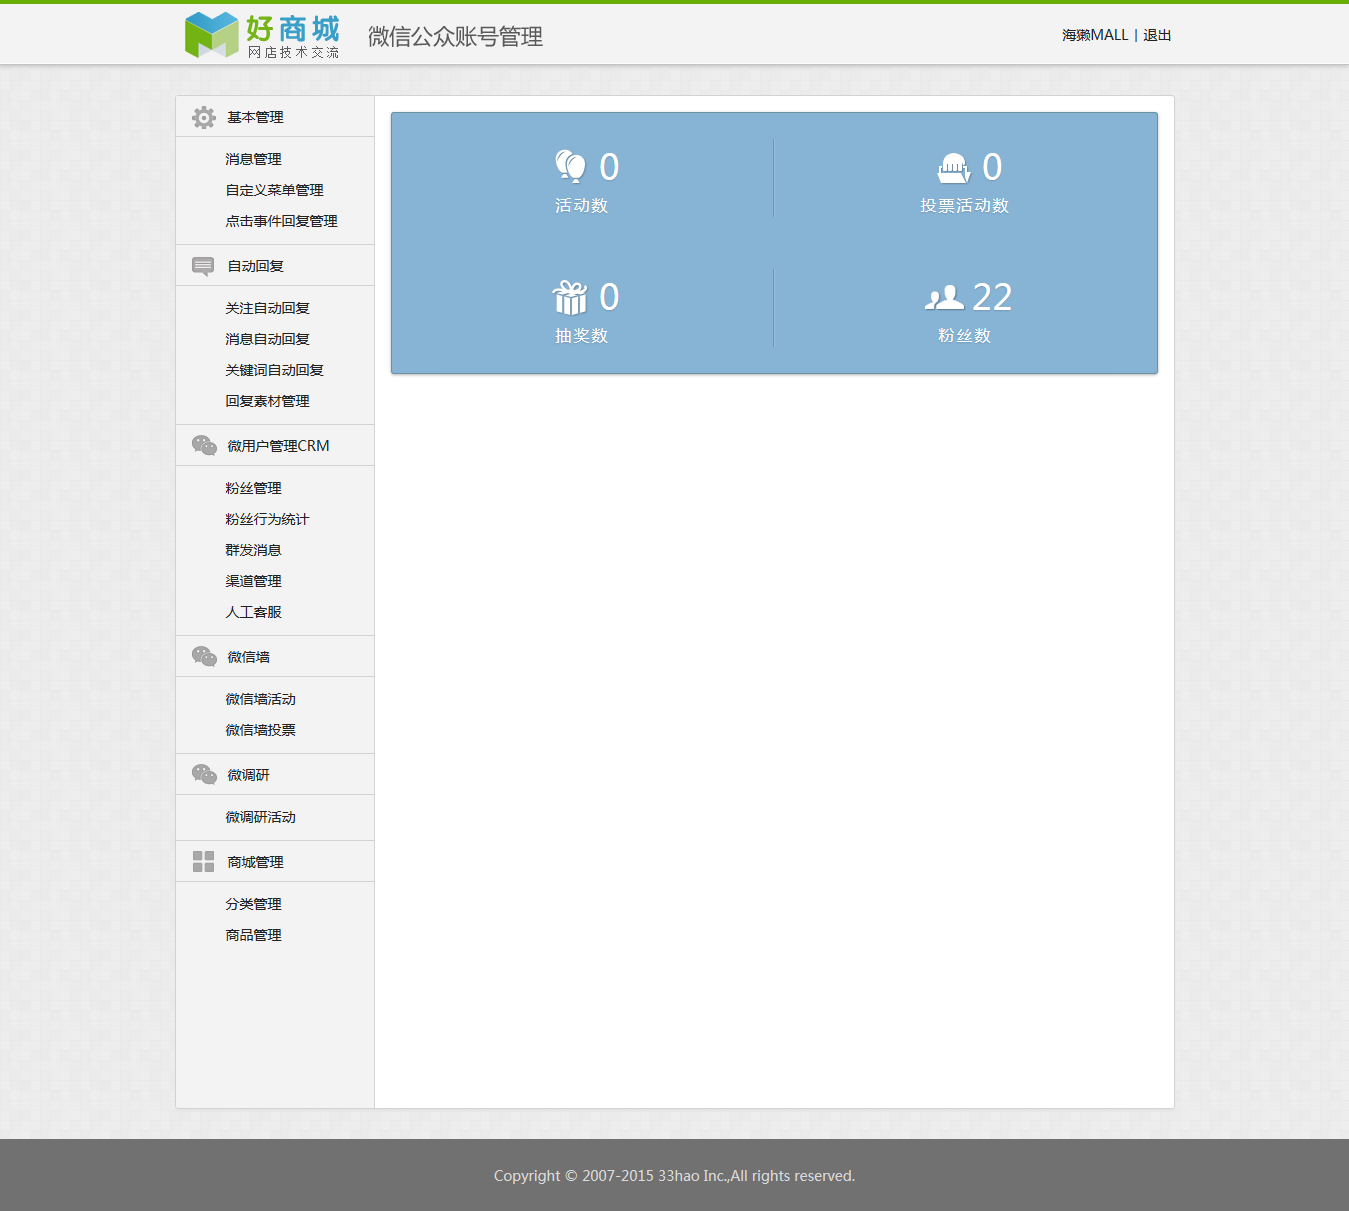
Task: Click the fans icon for 粉丝数
Action: coord(944,297)
